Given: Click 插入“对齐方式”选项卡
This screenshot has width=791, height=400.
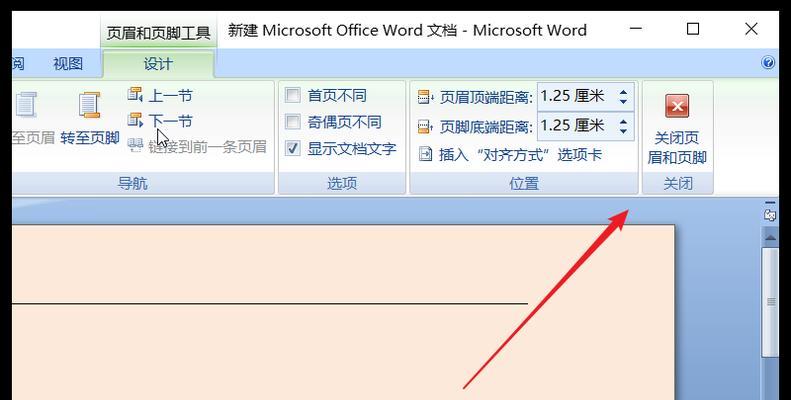Looking at the screenshot, I should tap(510, 154).
